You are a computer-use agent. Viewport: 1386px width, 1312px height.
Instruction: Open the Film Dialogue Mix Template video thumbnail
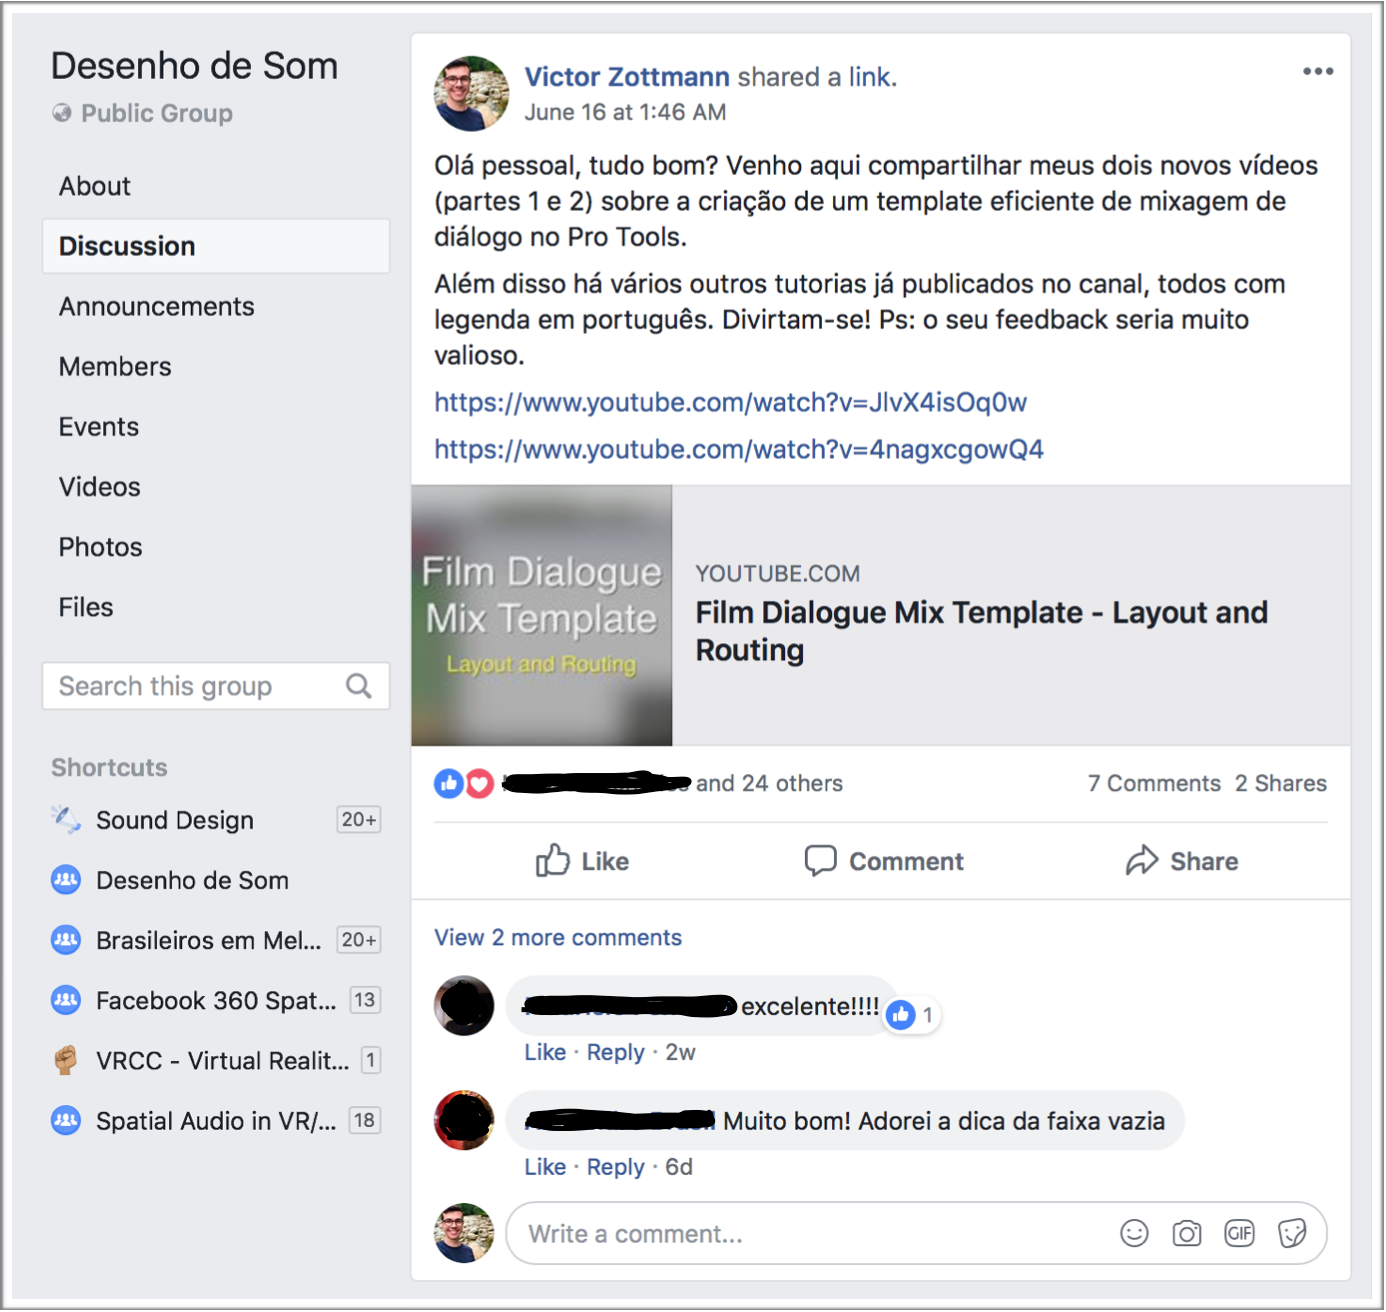tap(542, 615)
